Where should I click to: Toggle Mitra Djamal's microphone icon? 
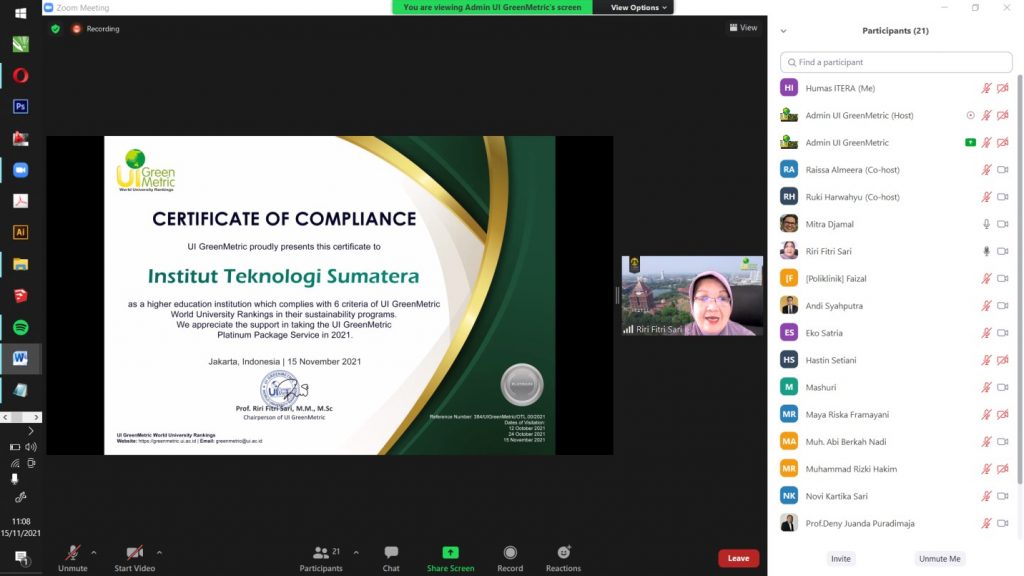pos(986,224)
